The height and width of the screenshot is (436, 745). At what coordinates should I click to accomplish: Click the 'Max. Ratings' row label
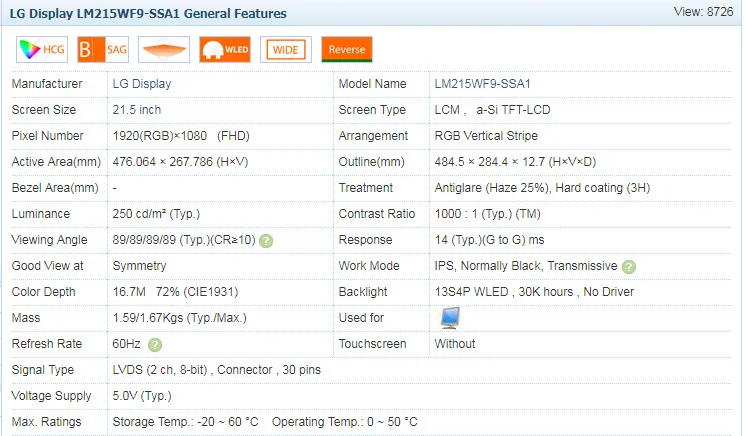47,422
